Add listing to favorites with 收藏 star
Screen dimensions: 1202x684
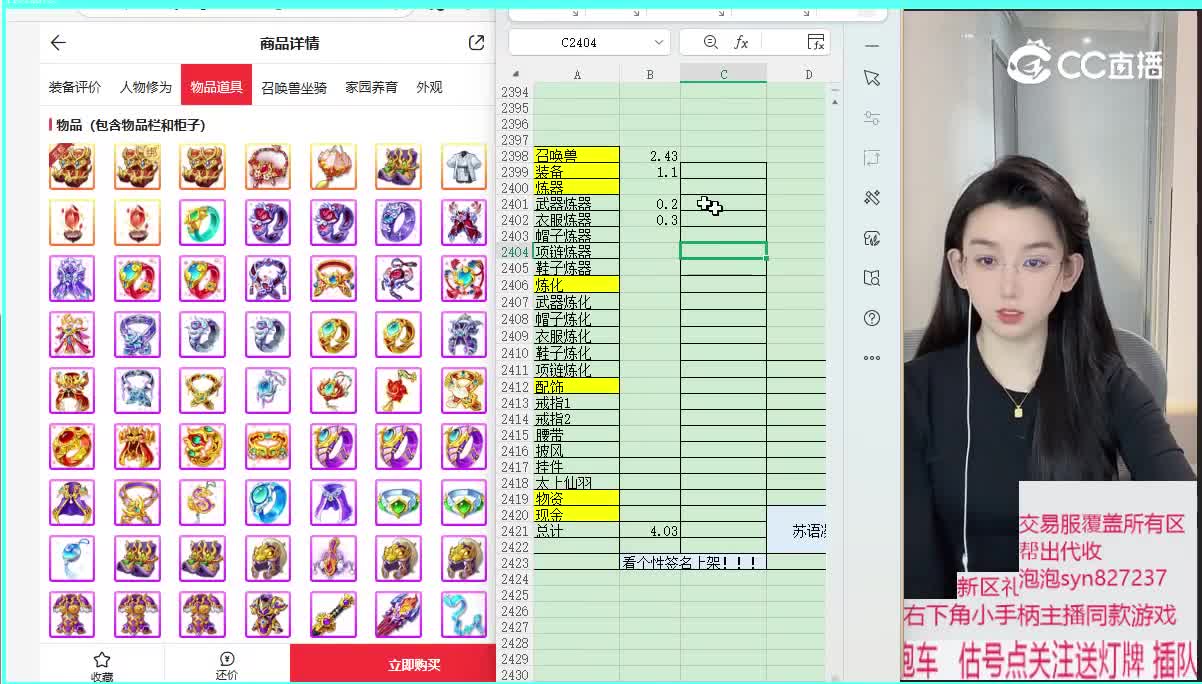click(x=102, y=665)
